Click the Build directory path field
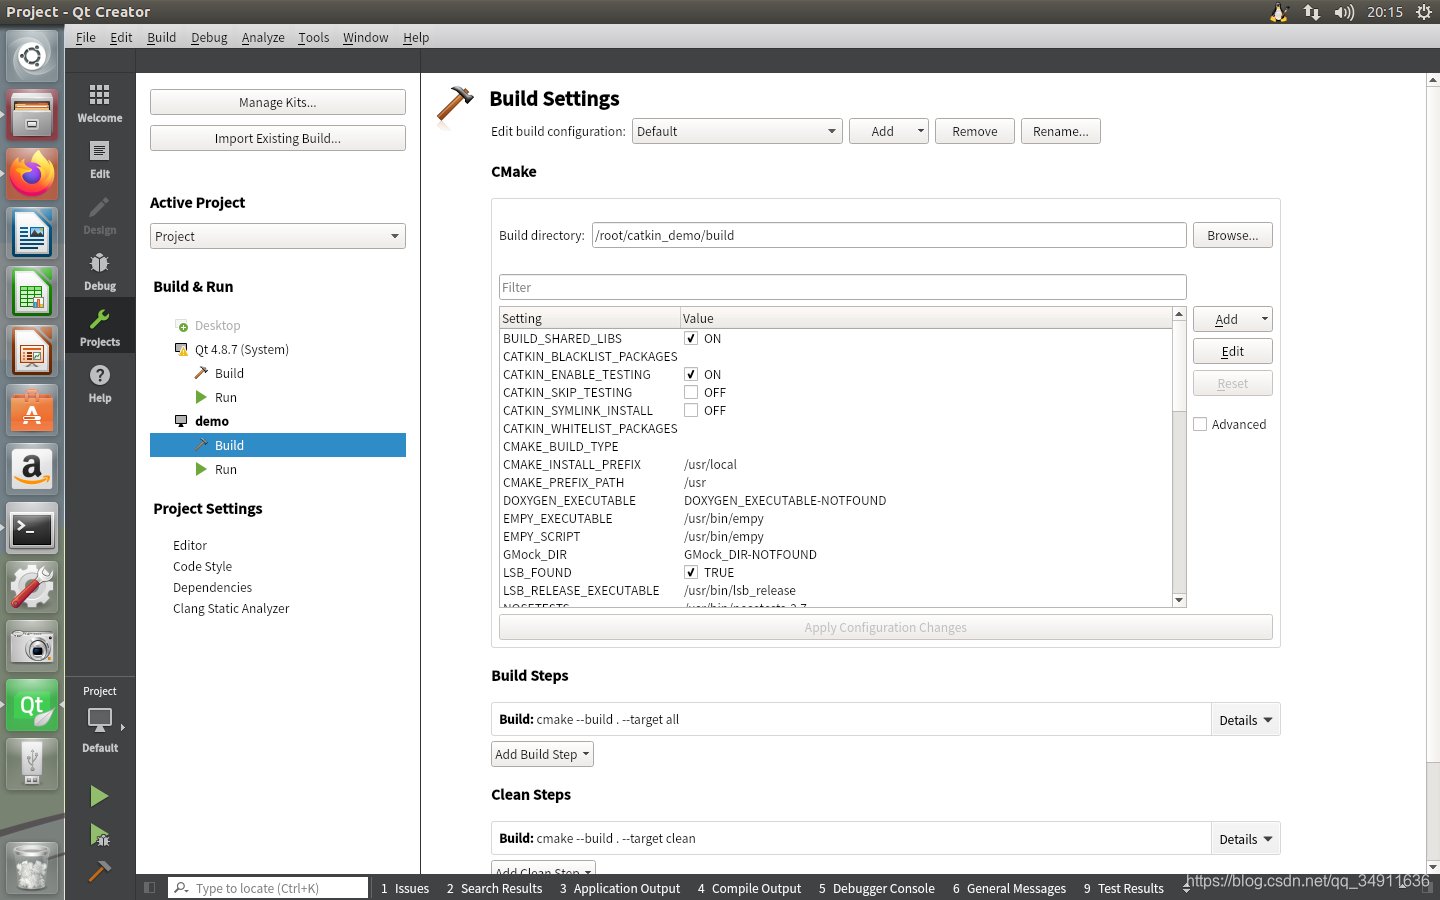This screenshot has height=900, width=1440. pos(889,235)
